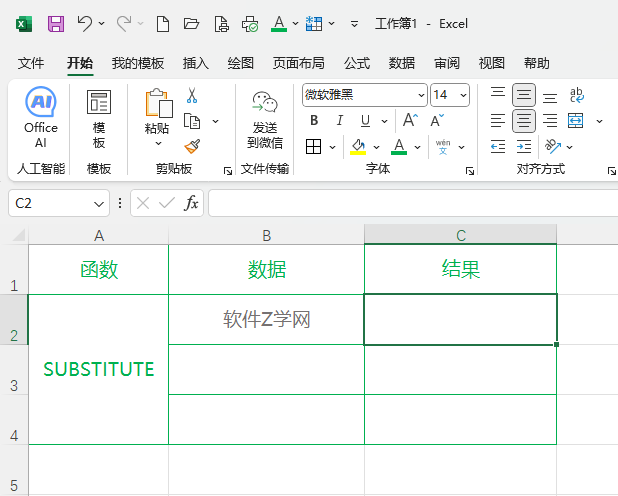Create a new blank workbook icon
This screenshot has height=496, width=618.
pos(163,24)
